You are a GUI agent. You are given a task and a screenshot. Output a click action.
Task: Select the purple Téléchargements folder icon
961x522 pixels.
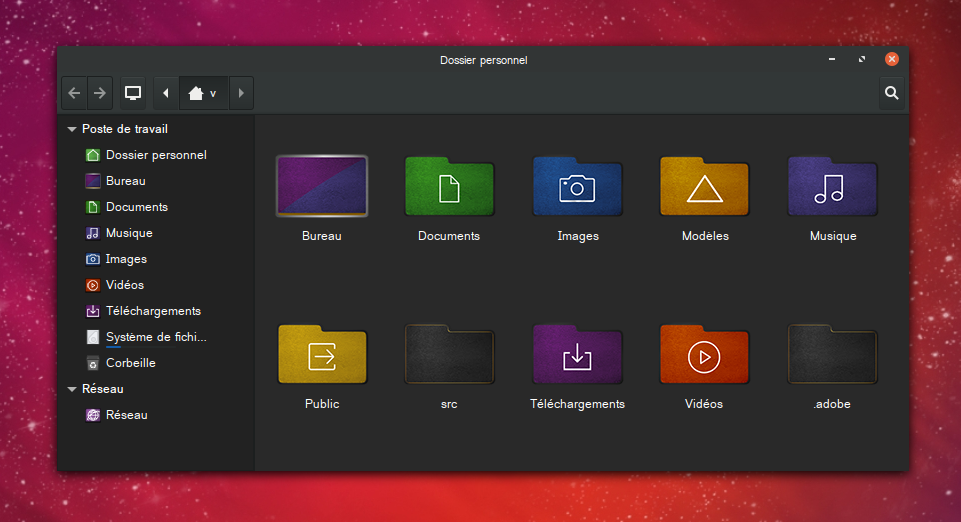pyautogui.click(x=577, y=355)
